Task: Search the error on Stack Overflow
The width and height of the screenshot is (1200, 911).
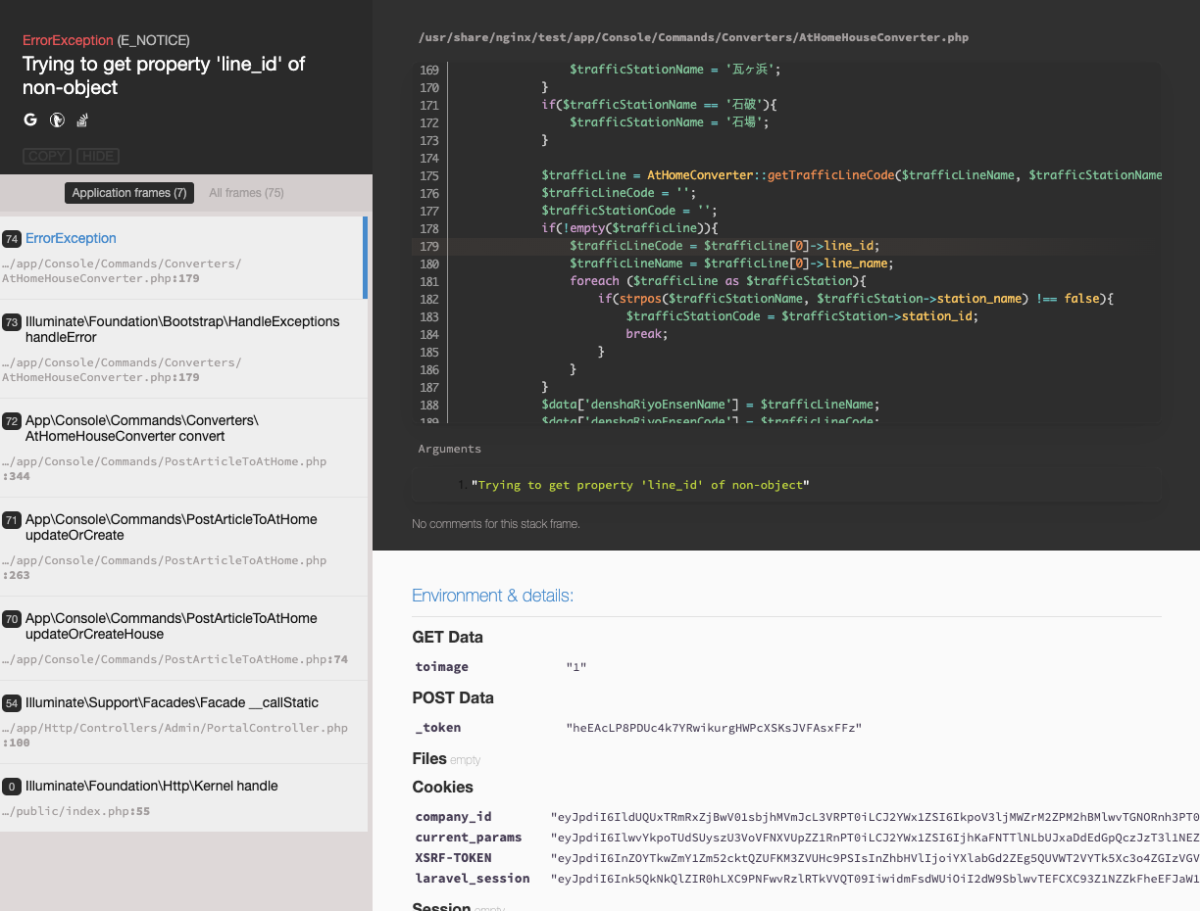Action: point(83,120)
